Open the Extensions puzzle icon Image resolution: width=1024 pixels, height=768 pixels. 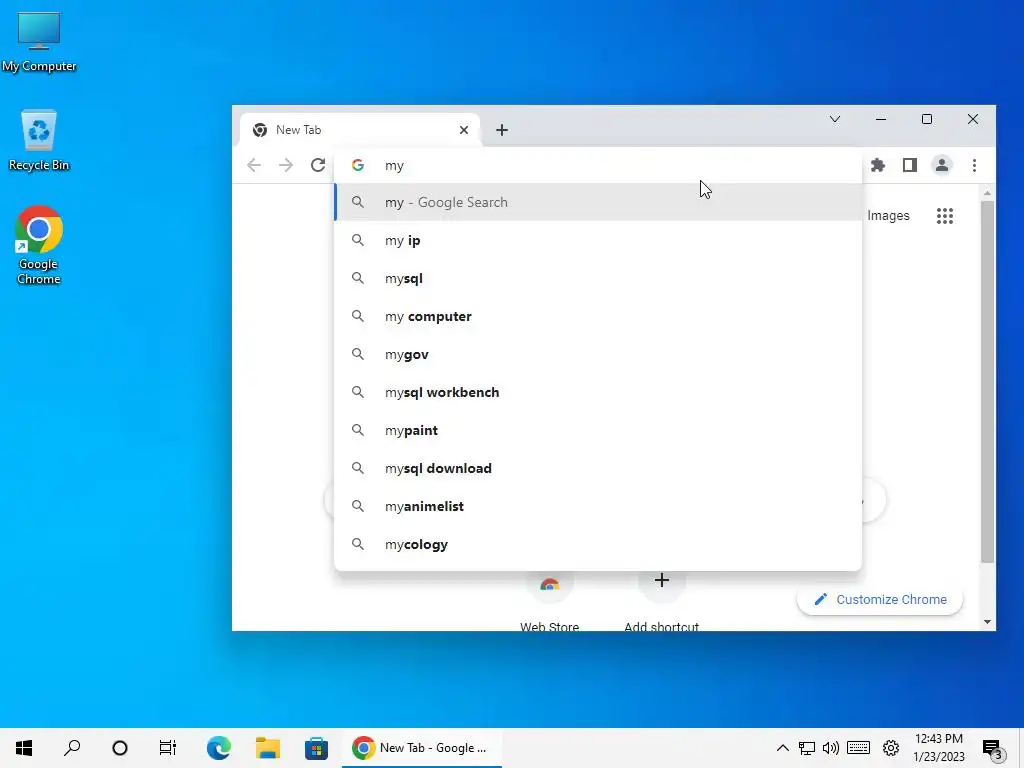[878, 165]
